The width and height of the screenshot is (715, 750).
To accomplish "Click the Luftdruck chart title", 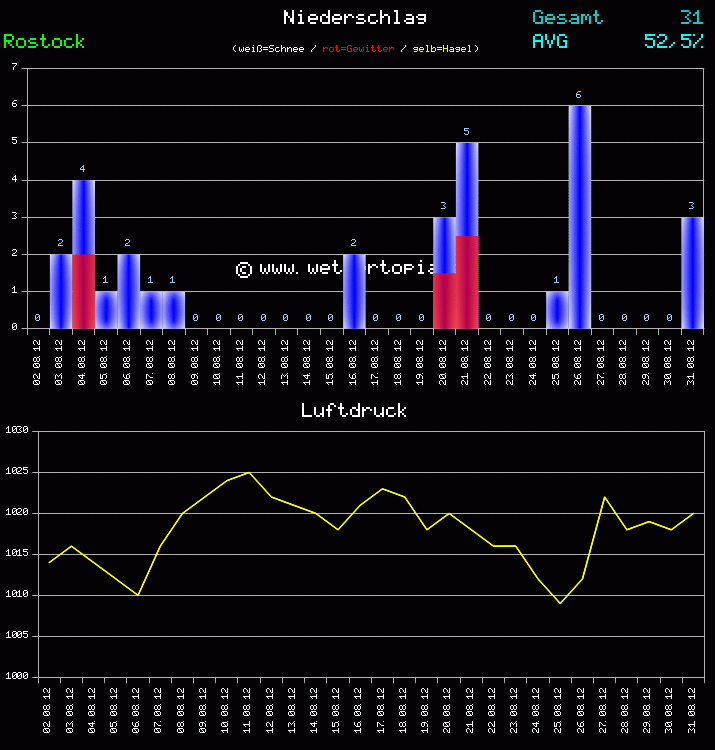I will click(354, 411).
